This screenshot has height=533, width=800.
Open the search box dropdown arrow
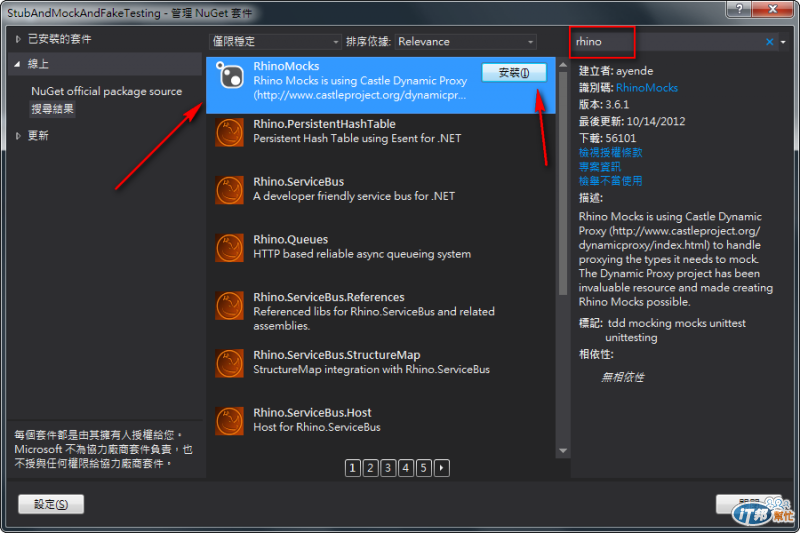click(x=783, y=42)
